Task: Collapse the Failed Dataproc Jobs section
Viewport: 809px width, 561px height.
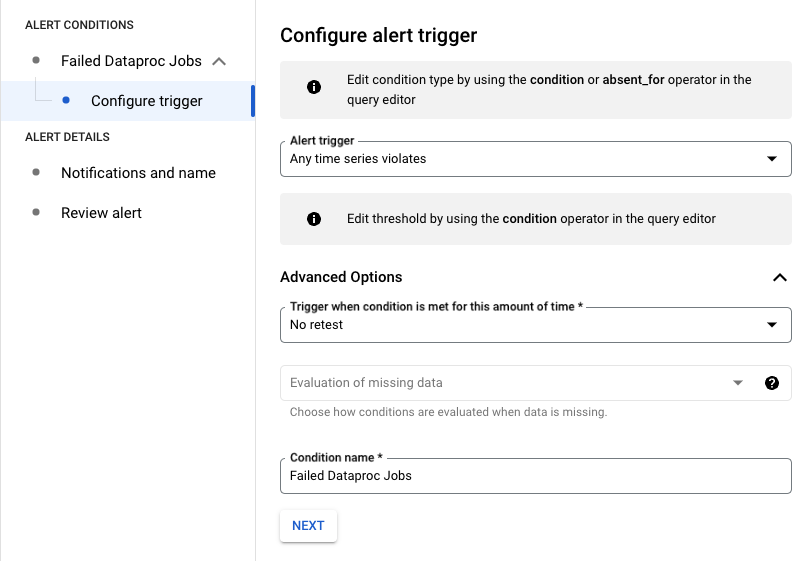Action: coord(220,61)
